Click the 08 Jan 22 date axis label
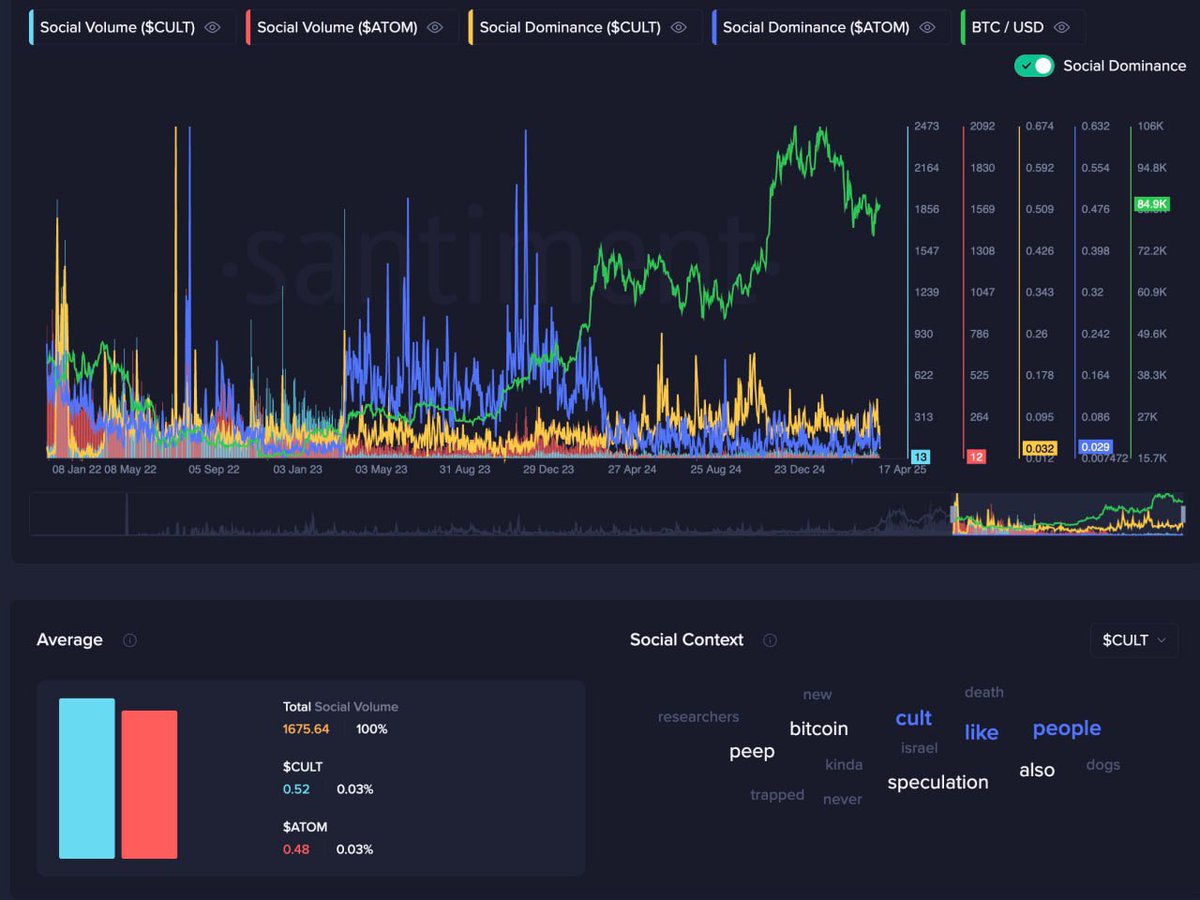The width and height of the screenshot is (1200, 900). point(76,469)
